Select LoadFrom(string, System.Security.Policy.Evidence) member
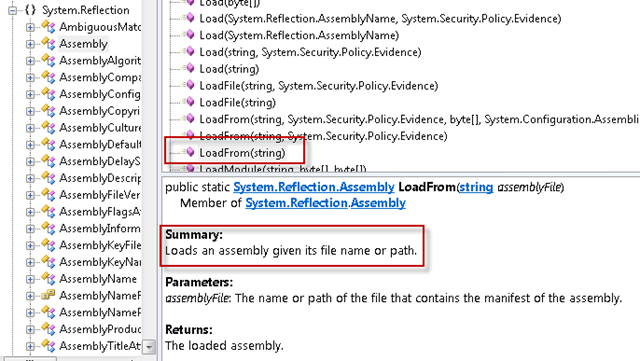The image size is (640, 361). tap(323, 136)
